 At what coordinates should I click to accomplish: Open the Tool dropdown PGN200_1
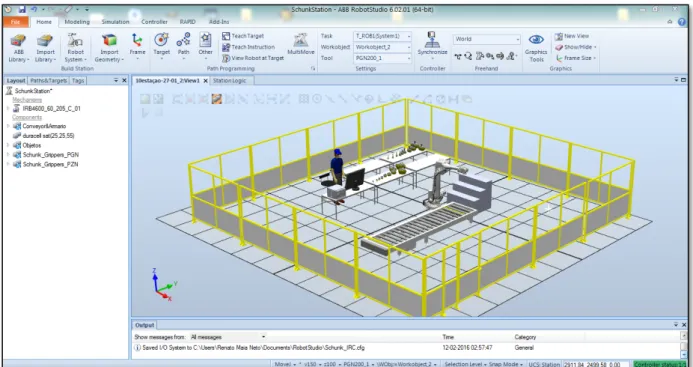[x=382, y=58]
